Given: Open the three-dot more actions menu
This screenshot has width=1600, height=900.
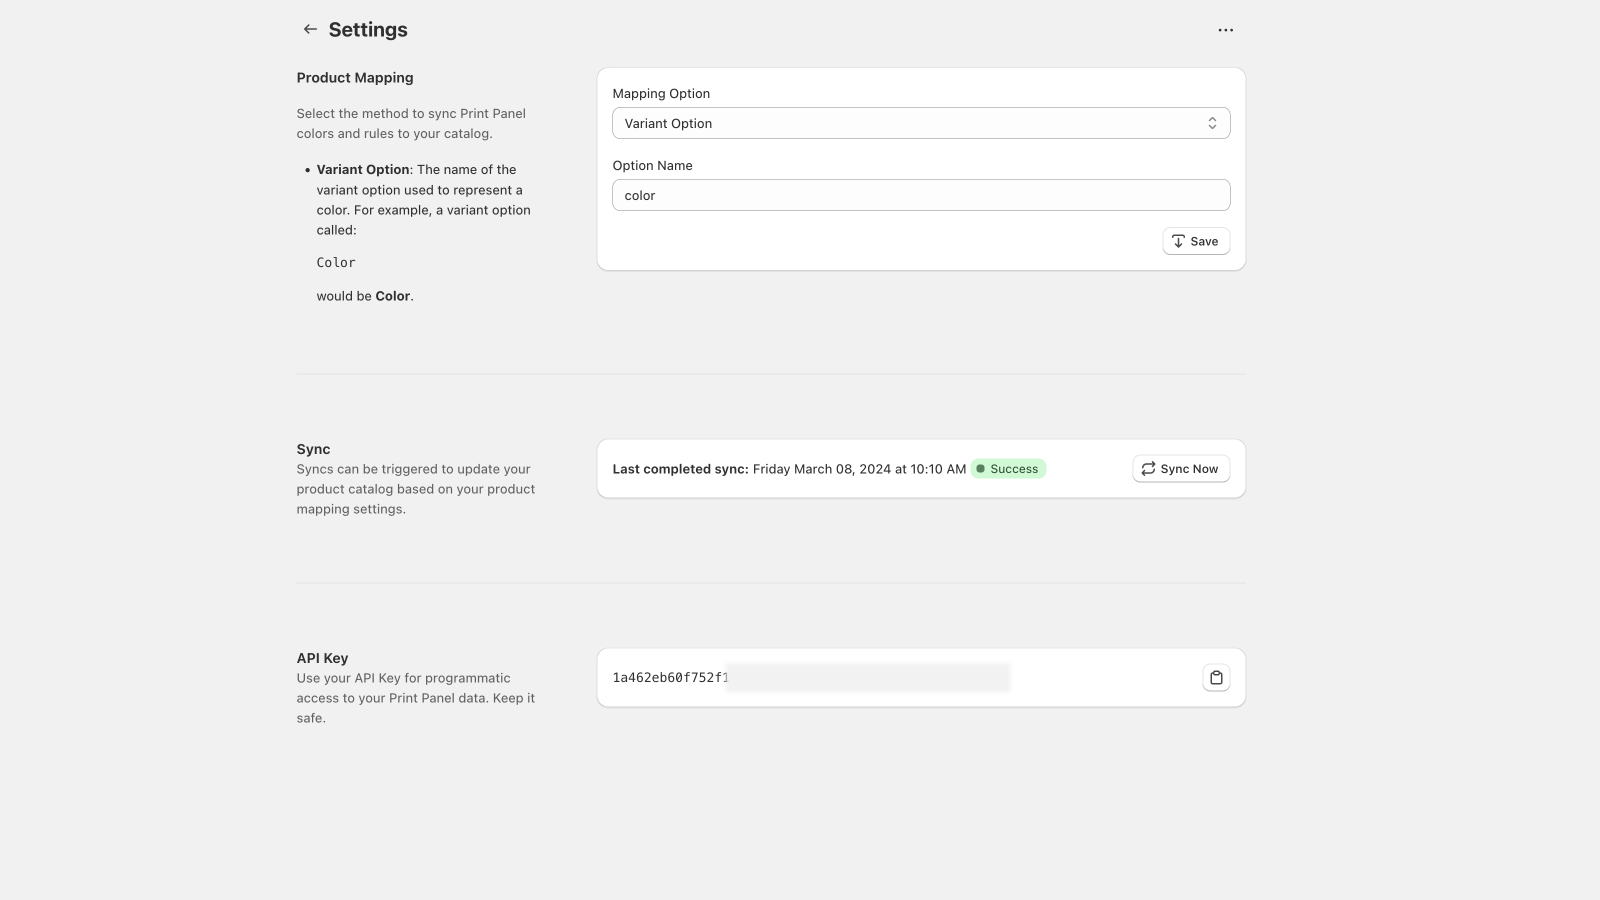Looking at the screenshot, I should [1225, 30].
